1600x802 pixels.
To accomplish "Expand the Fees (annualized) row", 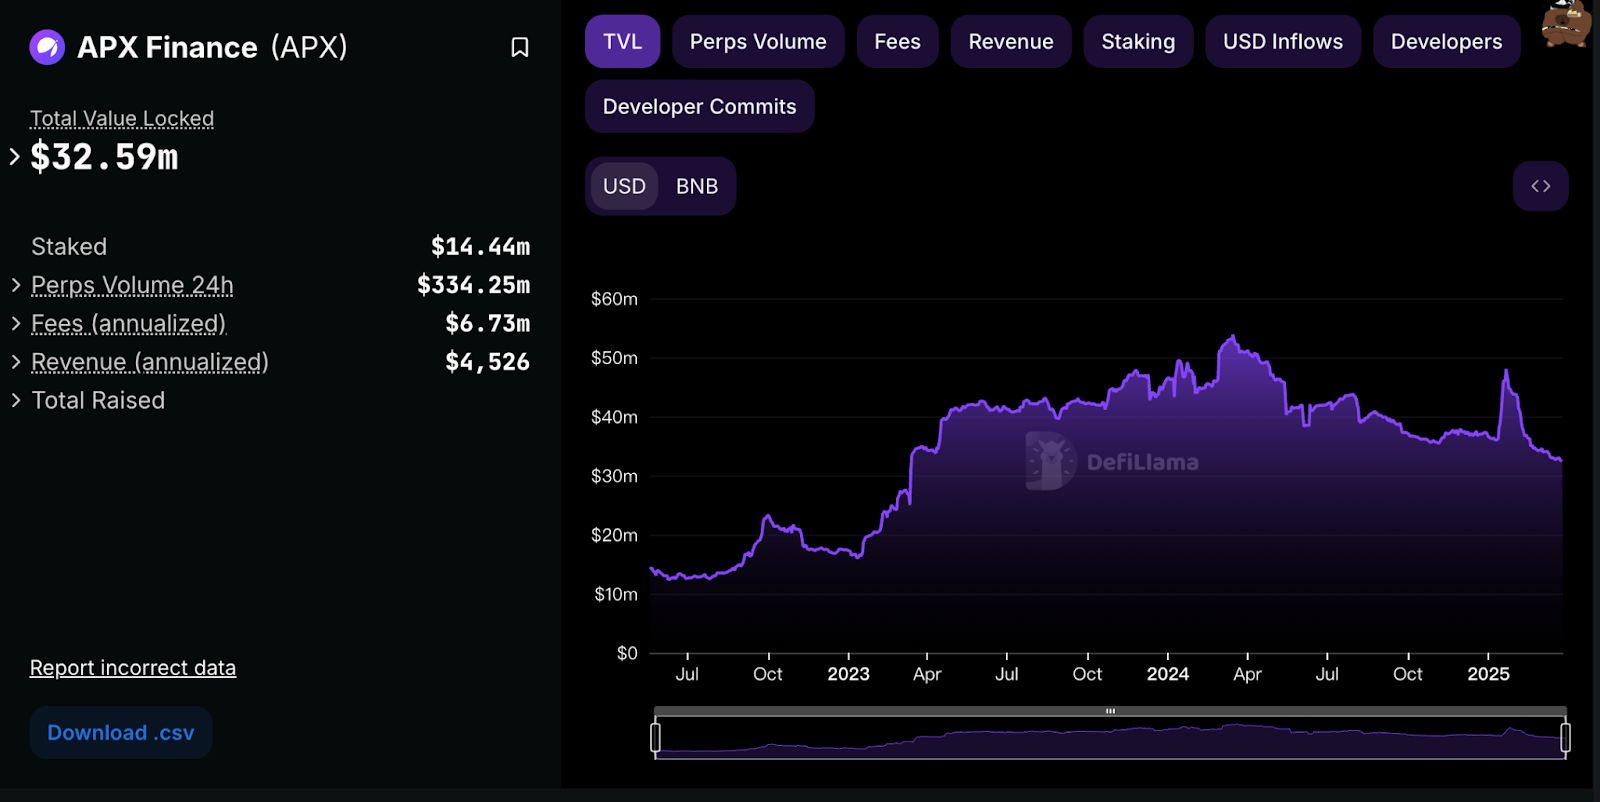I will point(16,323).
